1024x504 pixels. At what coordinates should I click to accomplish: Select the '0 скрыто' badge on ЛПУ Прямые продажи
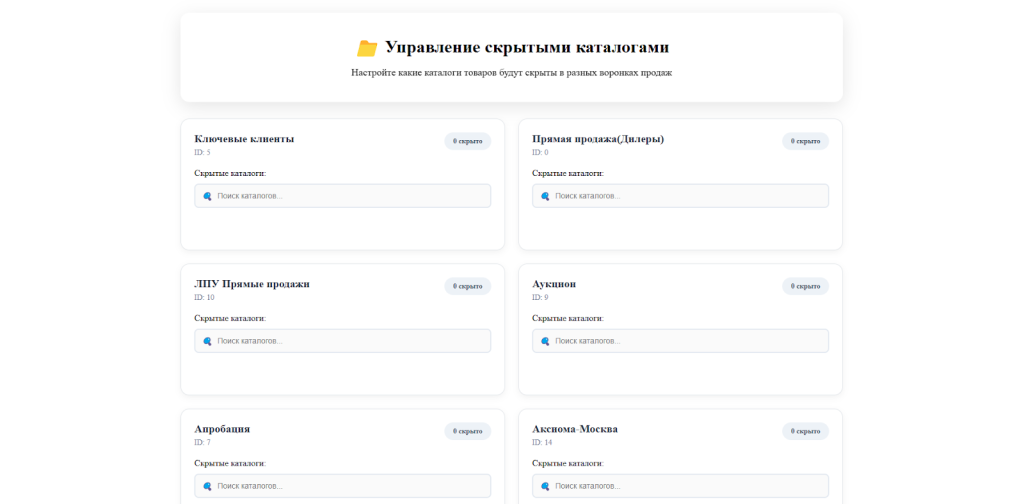click(x=467, y=286)
